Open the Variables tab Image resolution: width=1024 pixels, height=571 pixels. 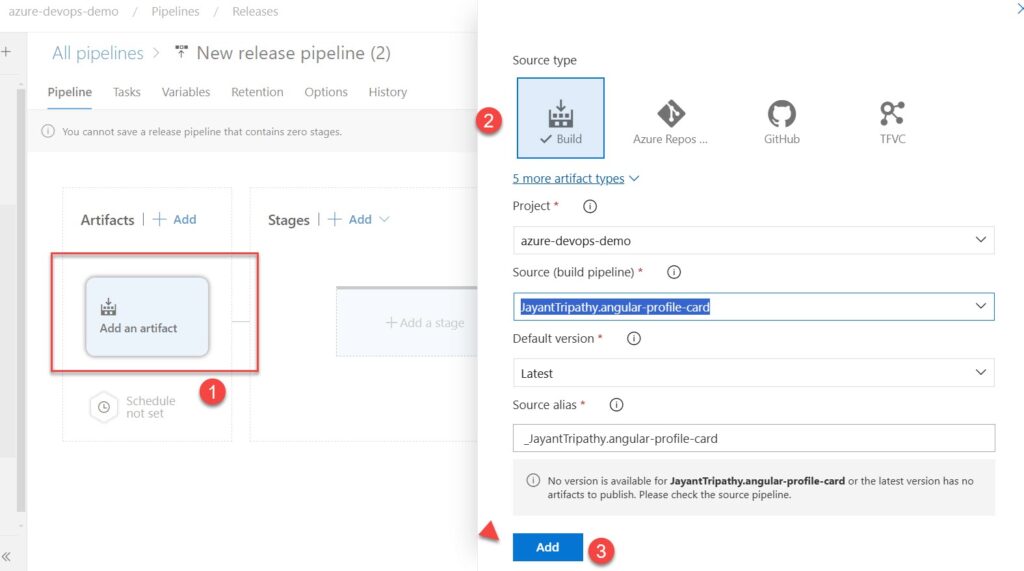[186, 92]
